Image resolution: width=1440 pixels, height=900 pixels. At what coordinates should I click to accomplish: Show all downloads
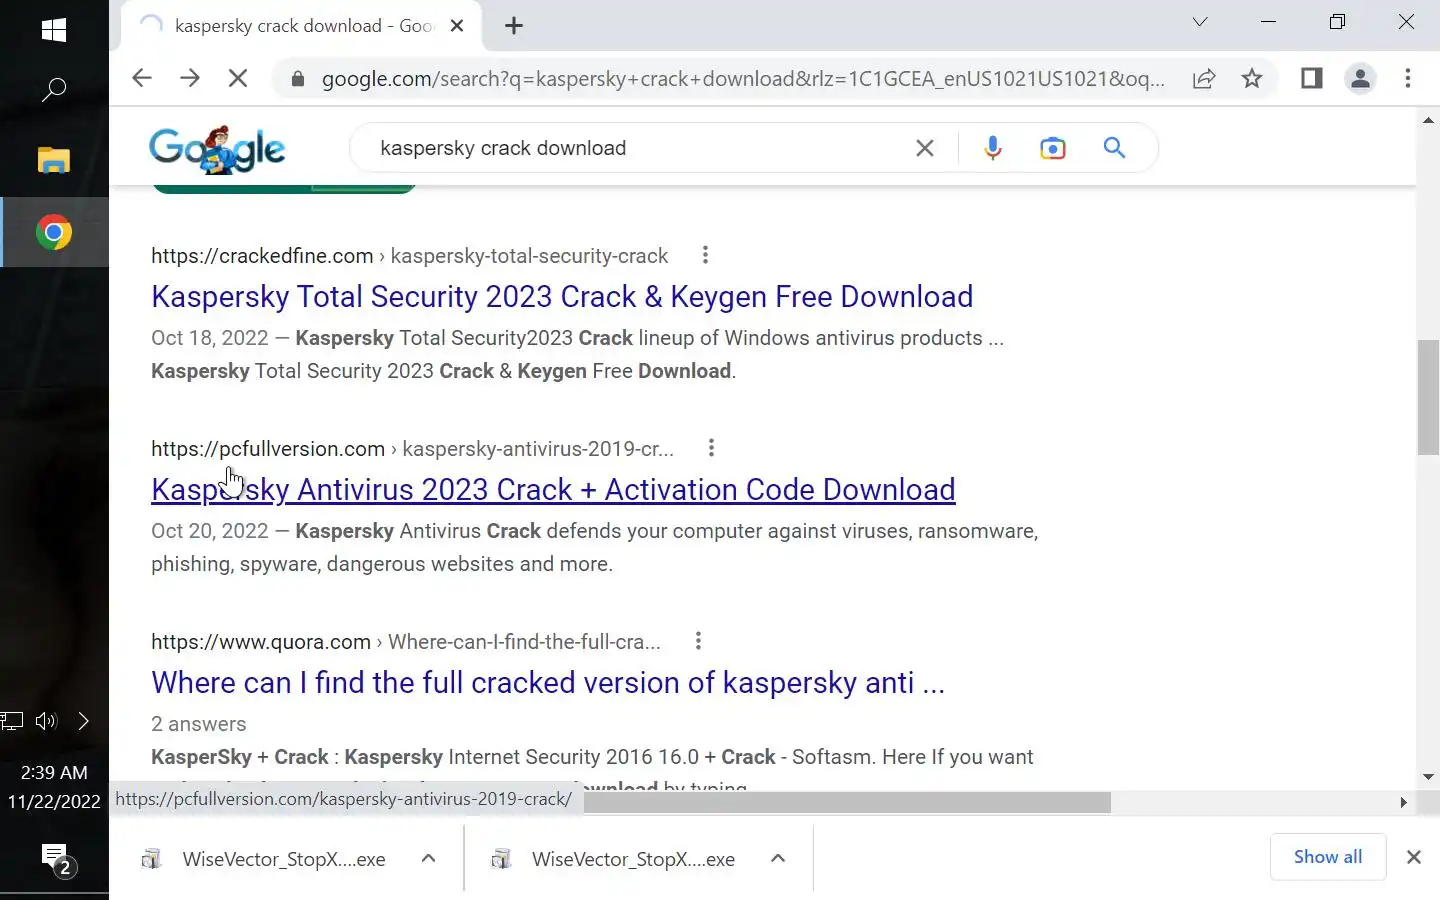[x=1328, y=857]
